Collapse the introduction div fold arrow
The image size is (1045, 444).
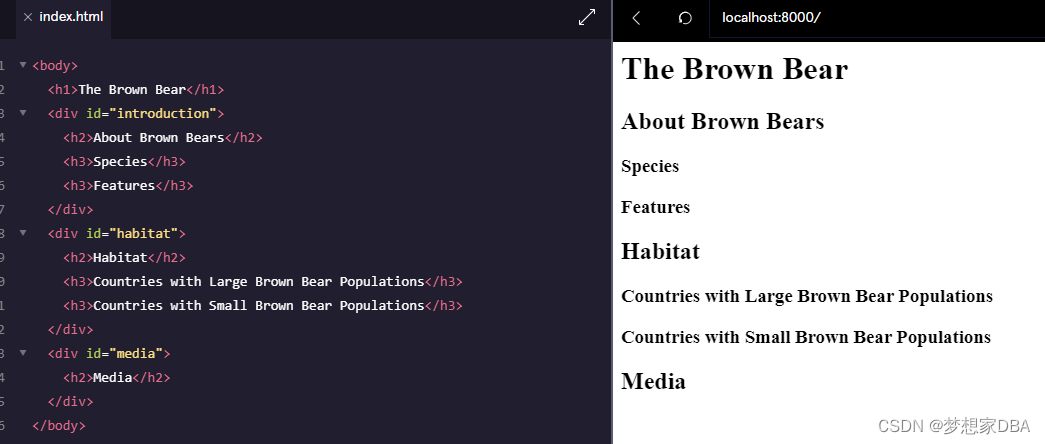tap(23, 113)
